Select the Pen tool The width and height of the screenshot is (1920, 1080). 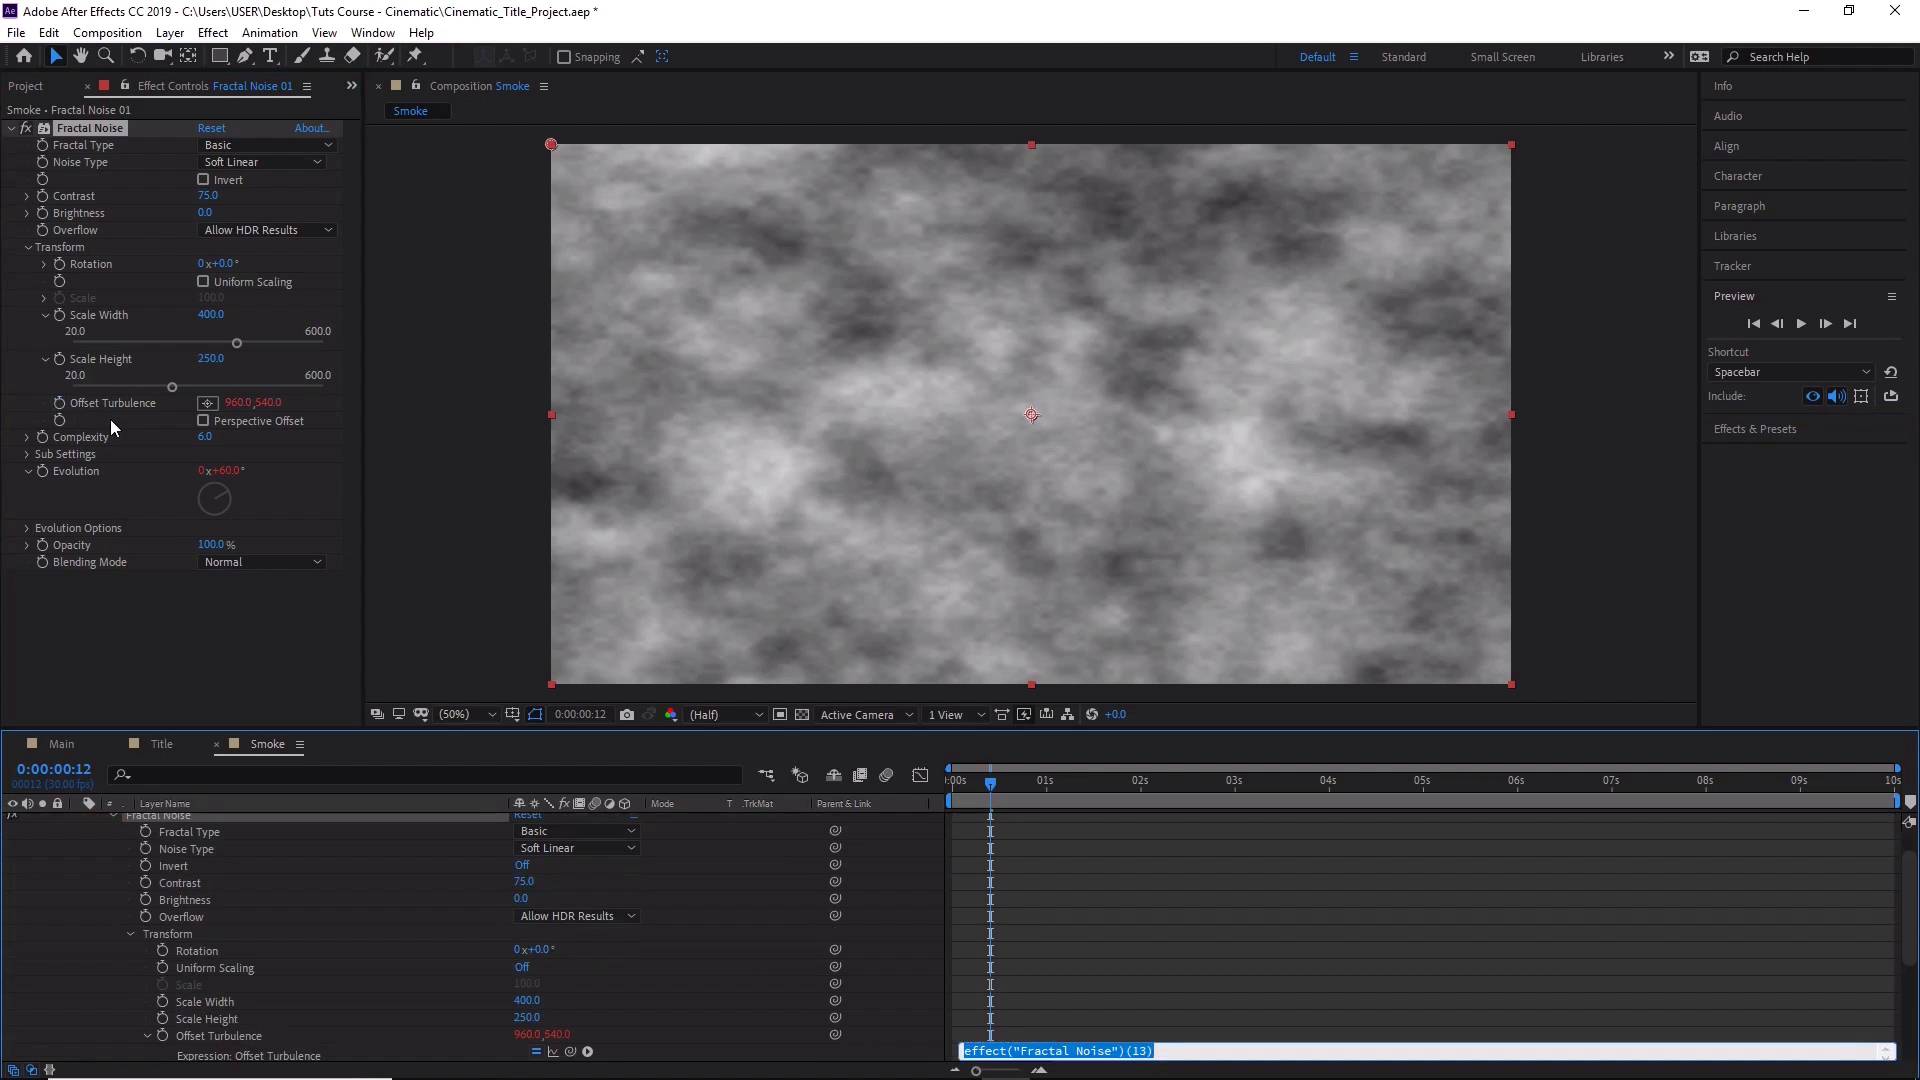(245, 56)
